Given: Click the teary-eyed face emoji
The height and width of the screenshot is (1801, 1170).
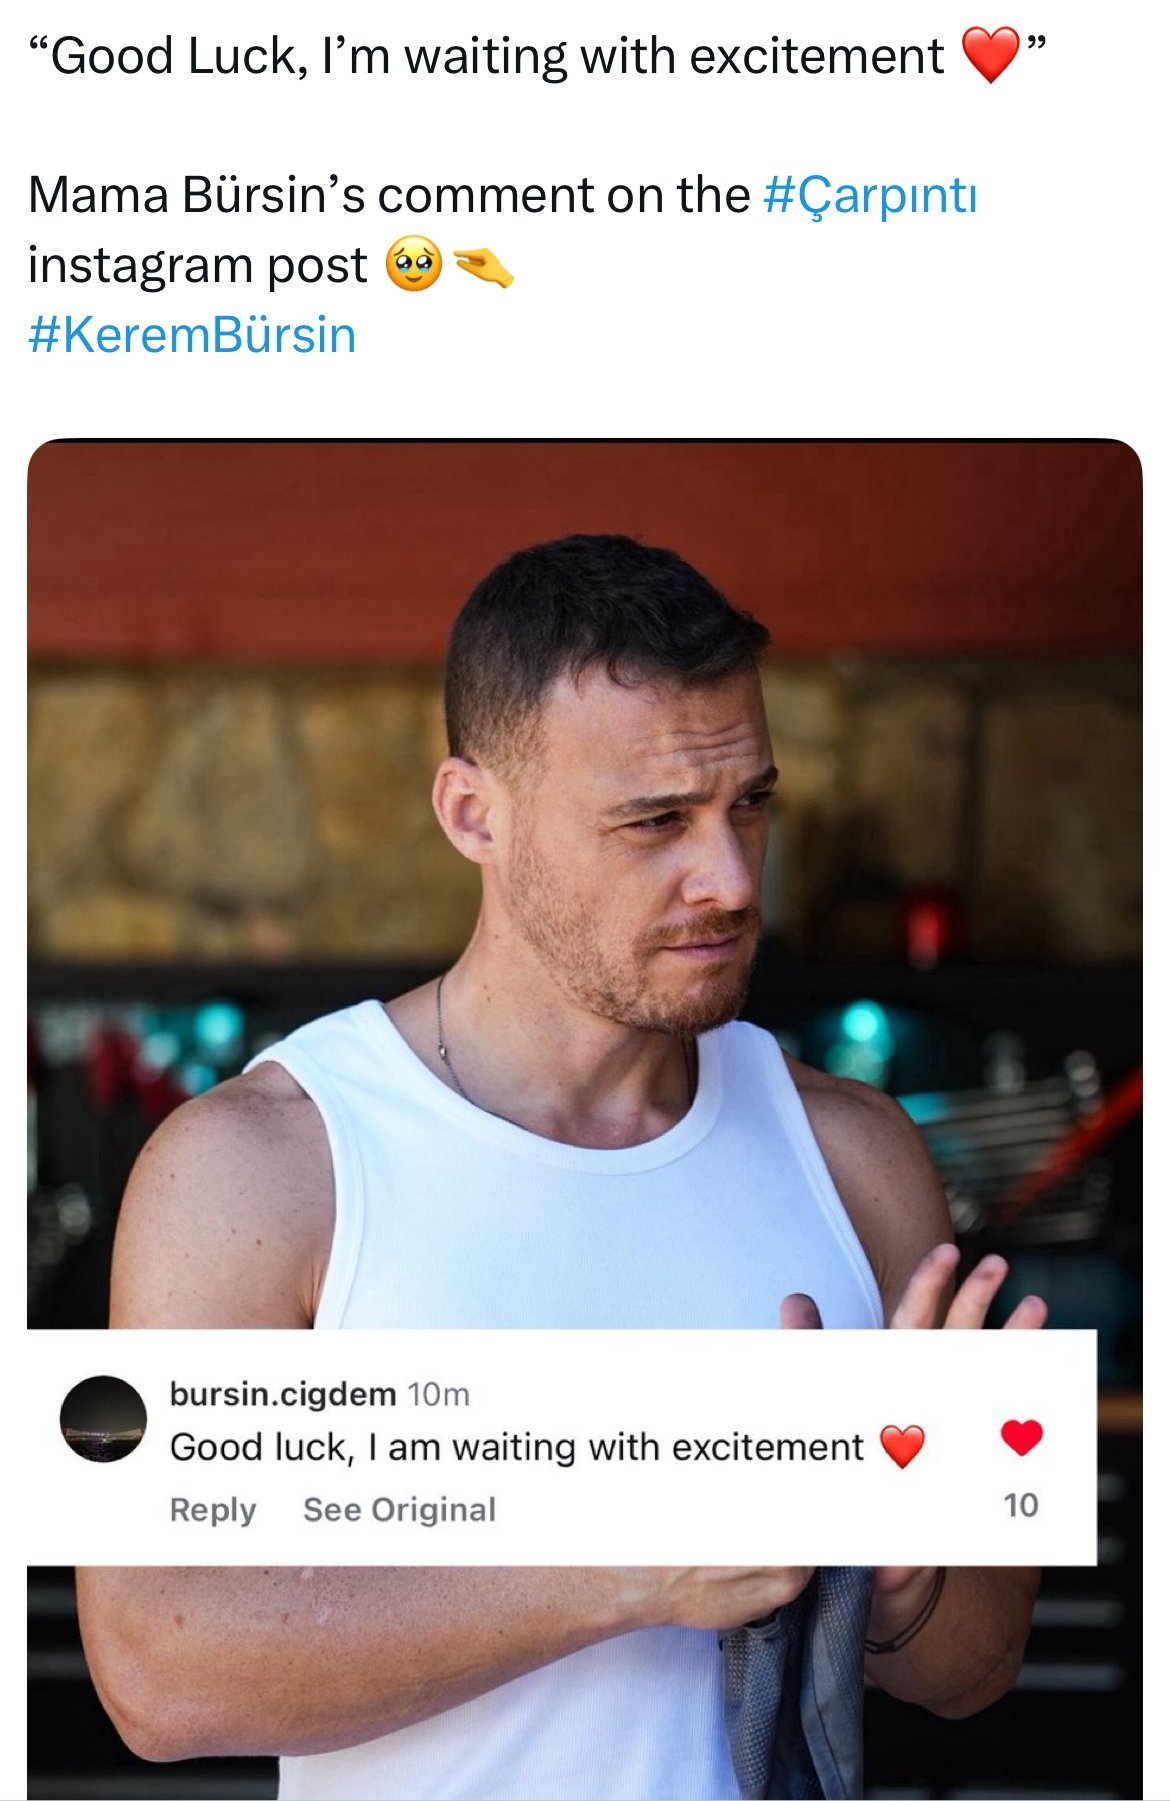Looking at the screenshot, I should (414, 266).
